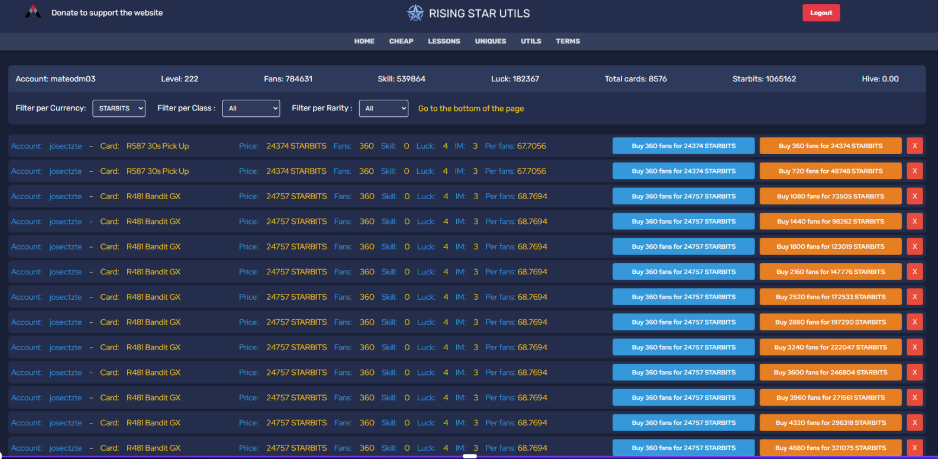Click 'Buy 4680 fans for 321075 STARBITS'
Image resolution: width=938 pixels, height=459 pixels.
(x=830, y=448)
